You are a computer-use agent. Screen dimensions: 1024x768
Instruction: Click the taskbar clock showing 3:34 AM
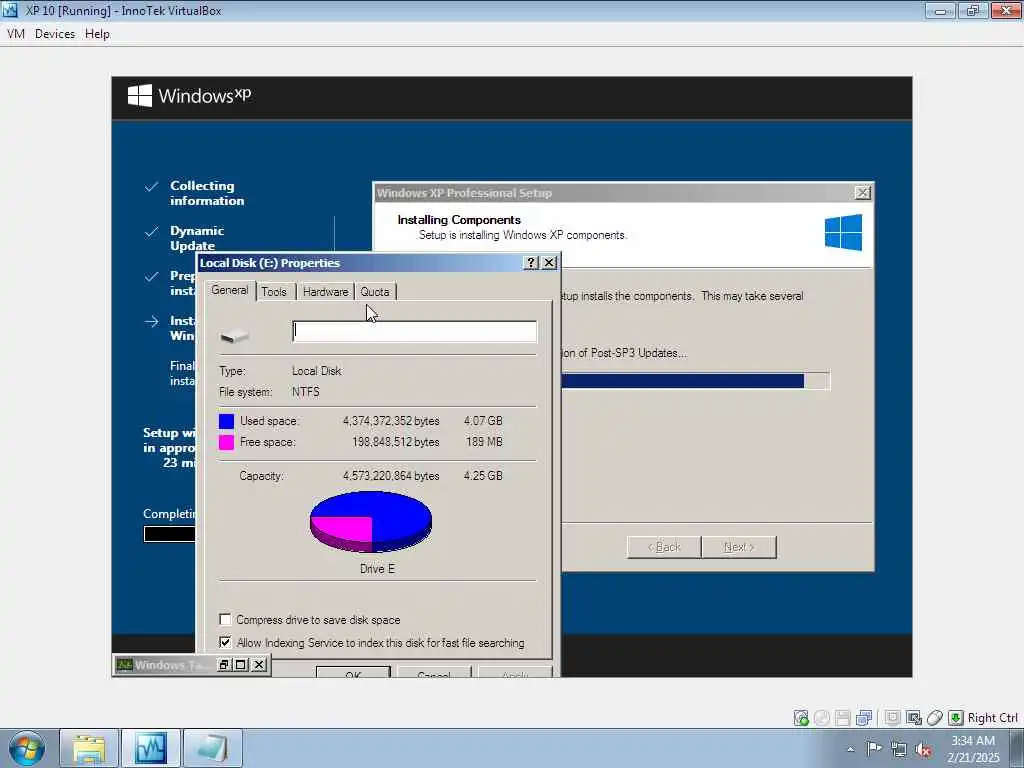point(973,748)
